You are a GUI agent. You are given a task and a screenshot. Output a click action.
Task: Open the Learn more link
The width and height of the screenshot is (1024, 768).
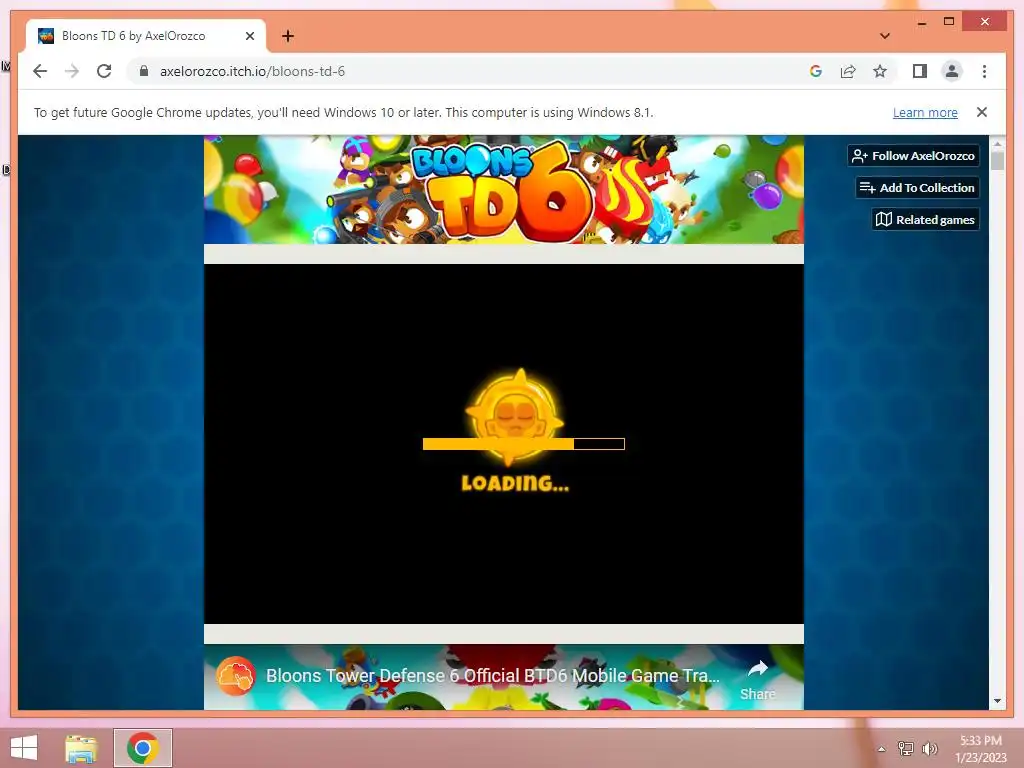click(925, 112)
